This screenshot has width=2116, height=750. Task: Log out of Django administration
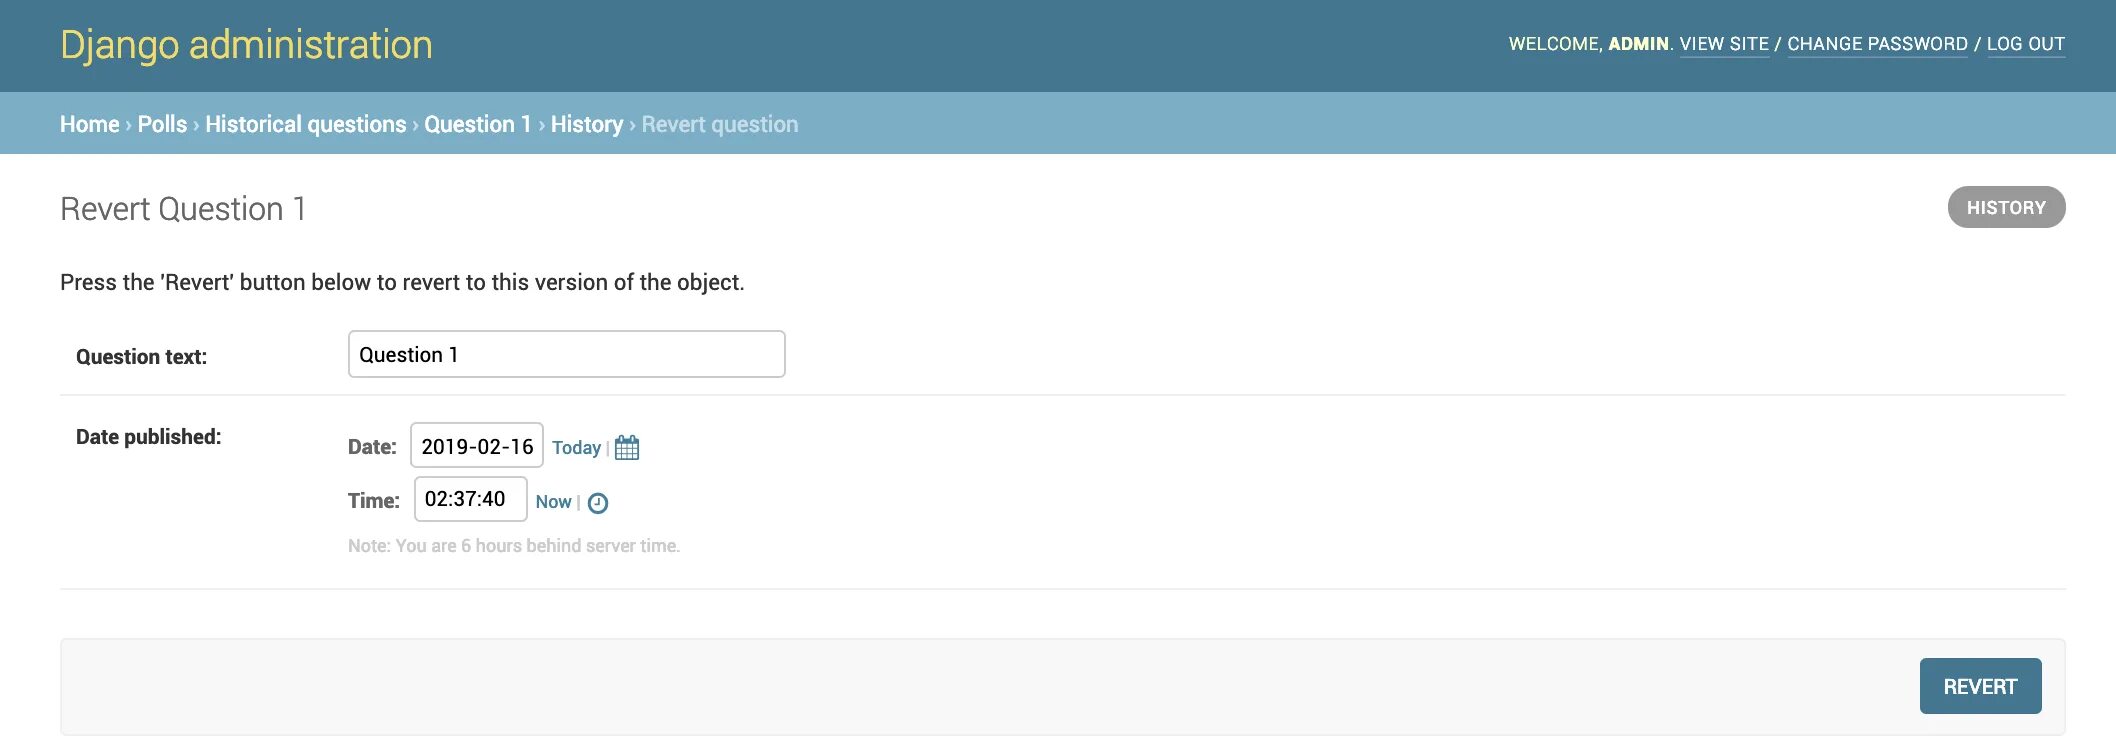pos(2025,44)
